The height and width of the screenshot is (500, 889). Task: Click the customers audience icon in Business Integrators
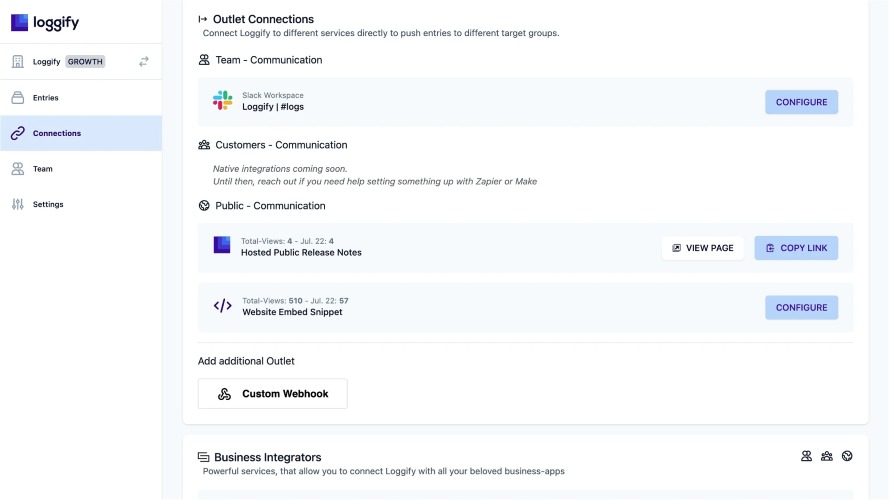(x=826, y=456)
